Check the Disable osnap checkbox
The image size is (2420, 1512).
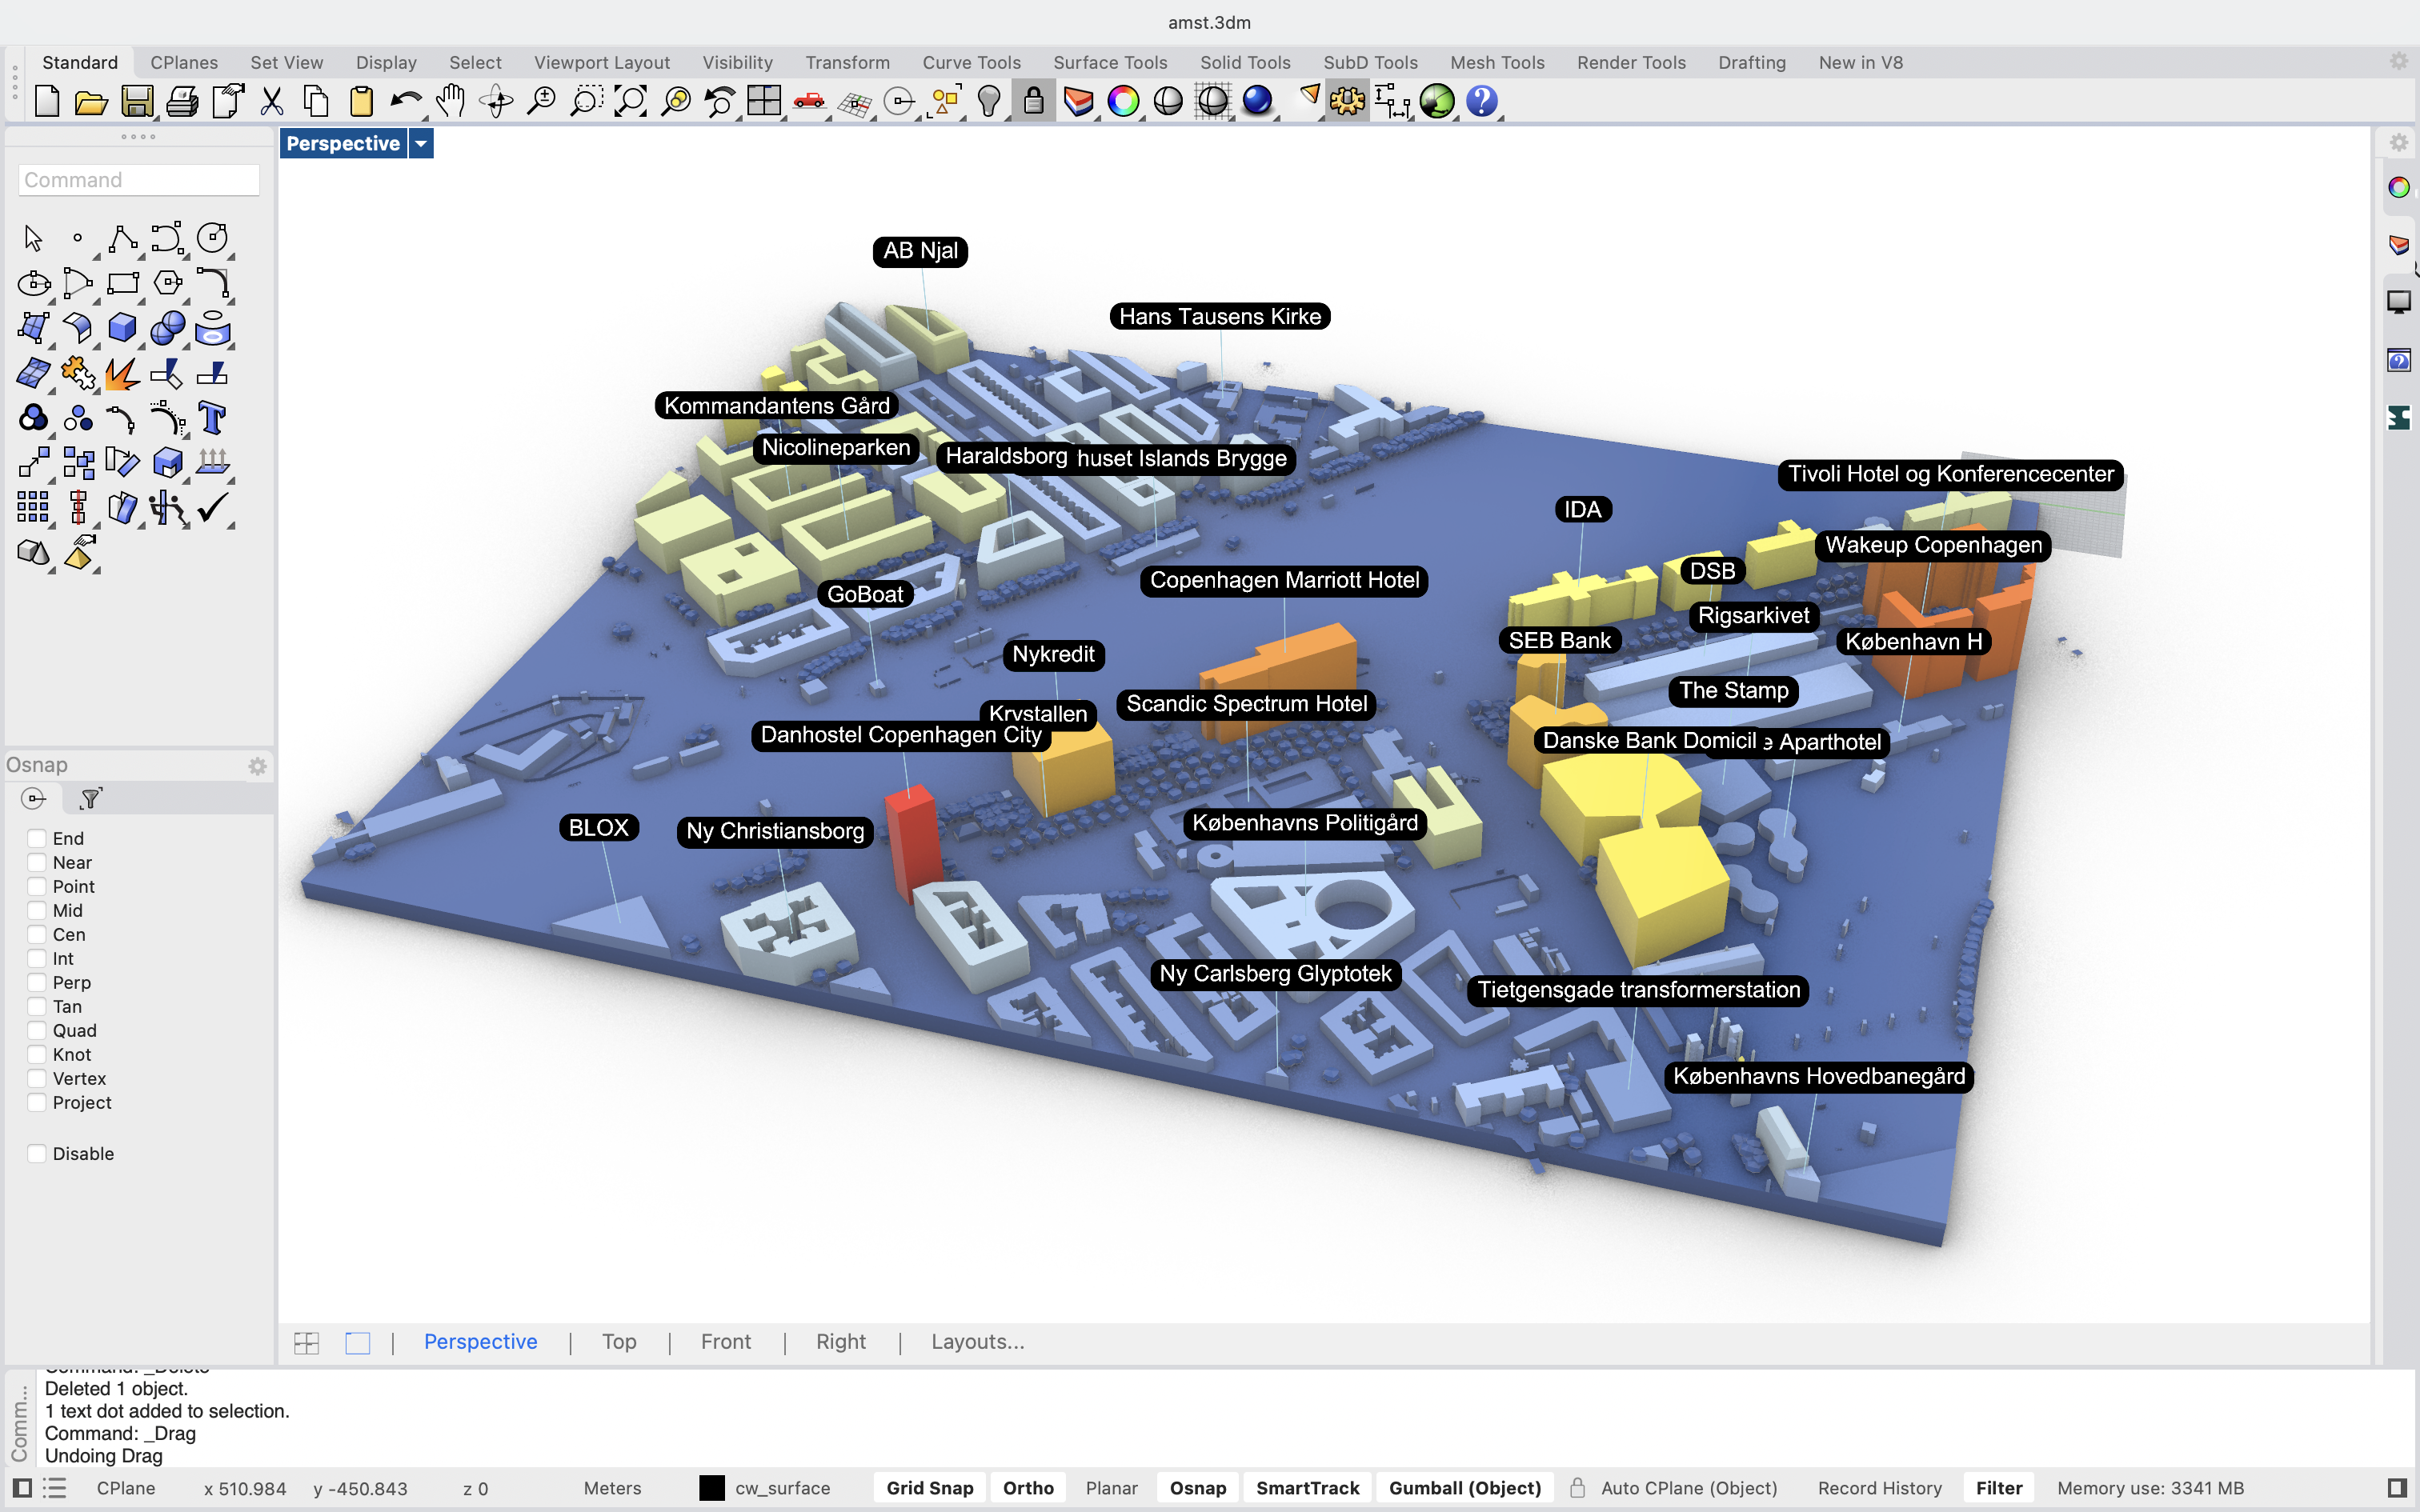pyautogui.click(x=37, y=1153)
